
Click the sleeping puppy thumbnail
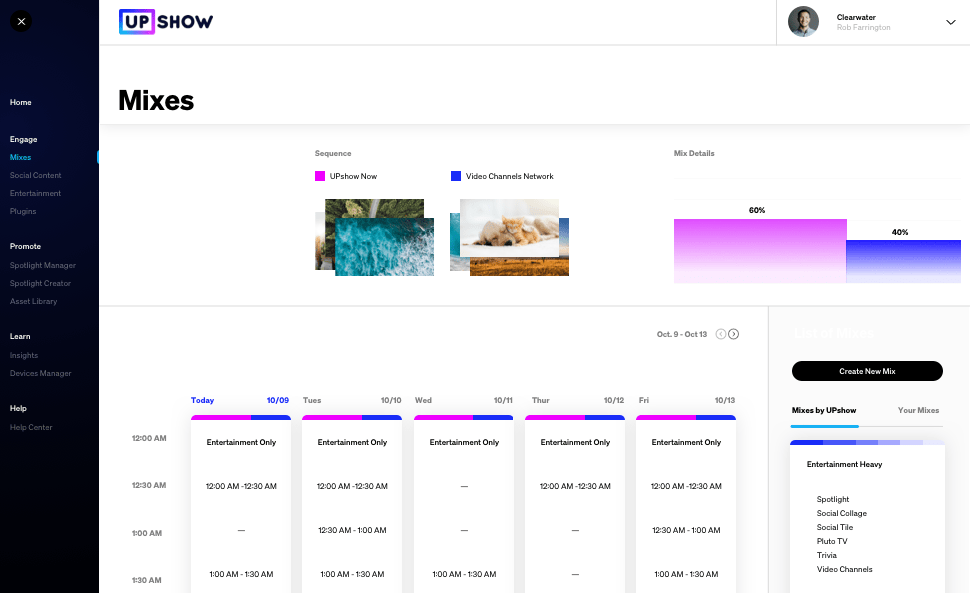click(x=509, y=228)
